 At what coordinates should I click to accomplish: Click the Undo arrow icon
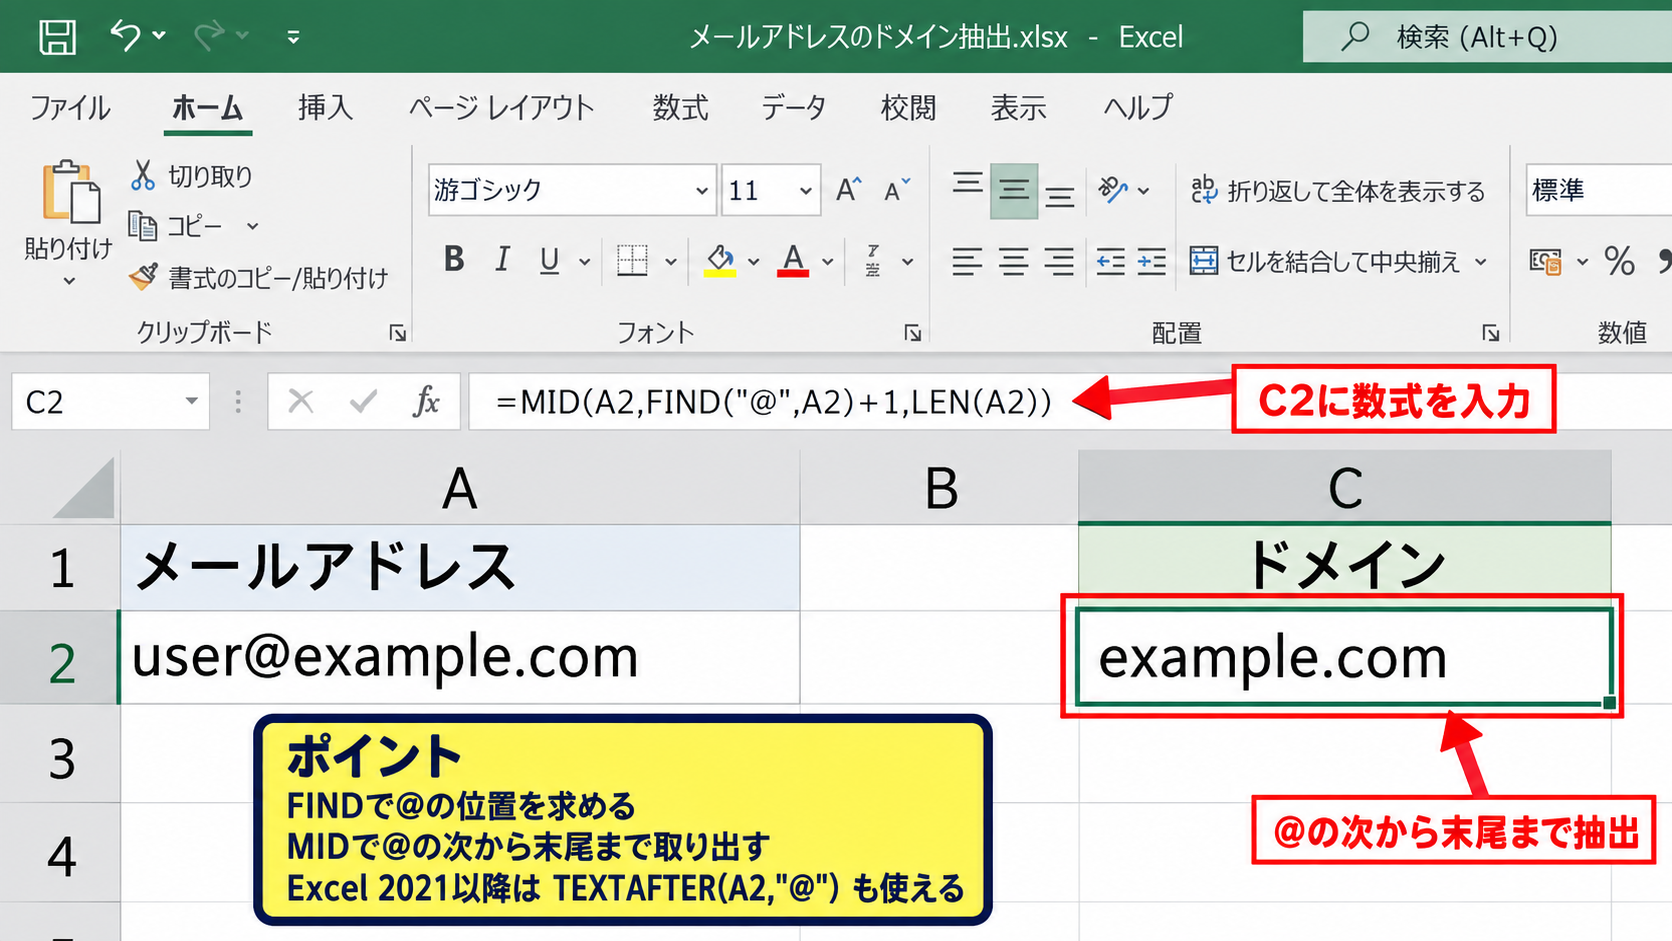click(126, 36)
